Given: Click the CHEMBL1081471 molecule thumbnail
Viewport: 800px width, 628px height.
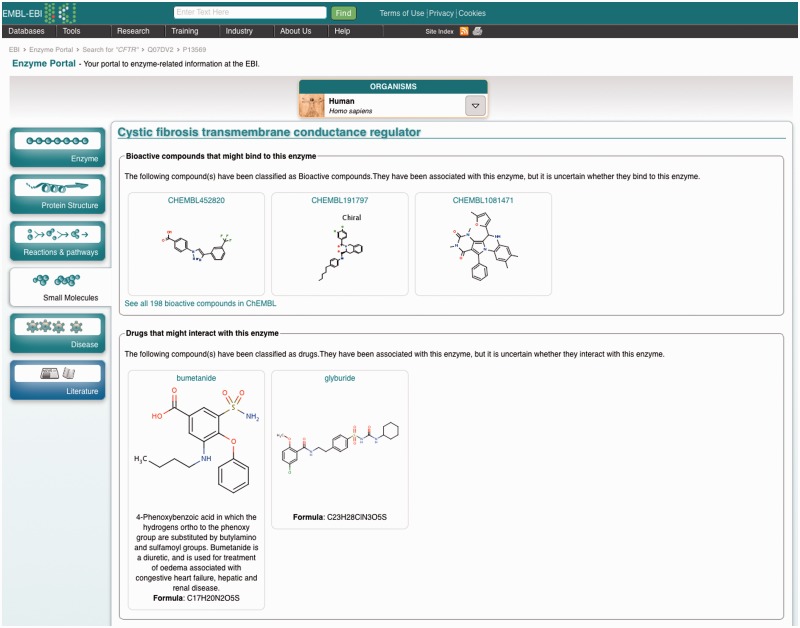Looking at the screenshot, I should tap(483, 250).
